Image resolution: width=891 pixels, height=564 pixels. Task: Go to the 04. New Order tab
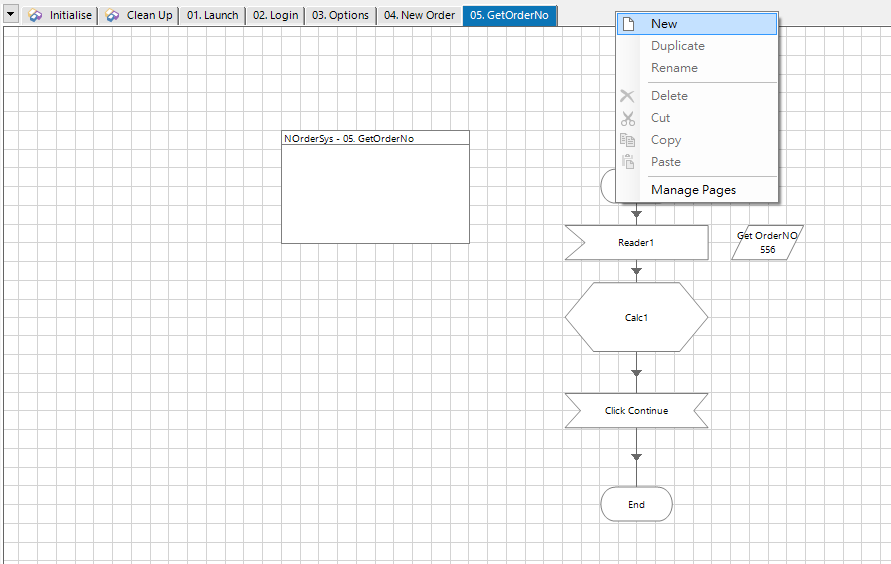pyautogui.click(x=419, y=15)
